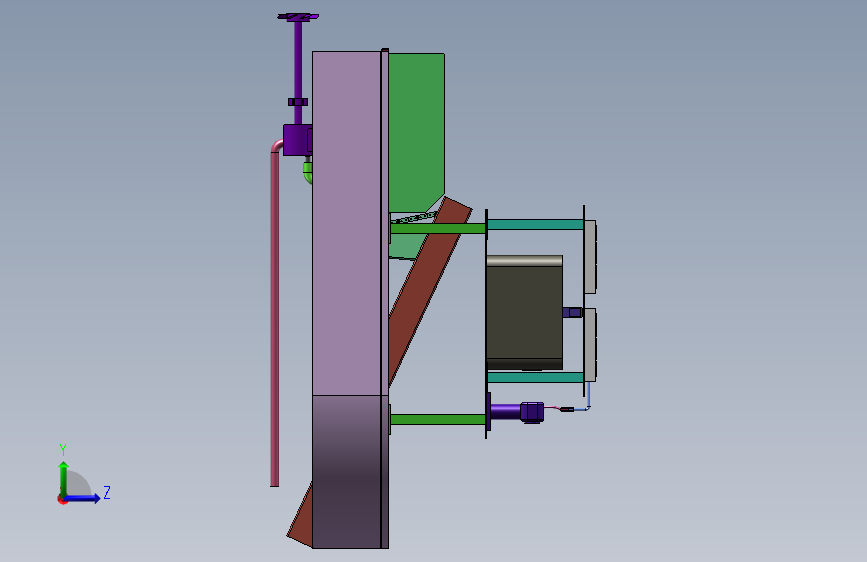Image resolution: width=867 pixels, height=562 pixels.
Task: Select the large lavender vertical panel
Action: (347, 223)
